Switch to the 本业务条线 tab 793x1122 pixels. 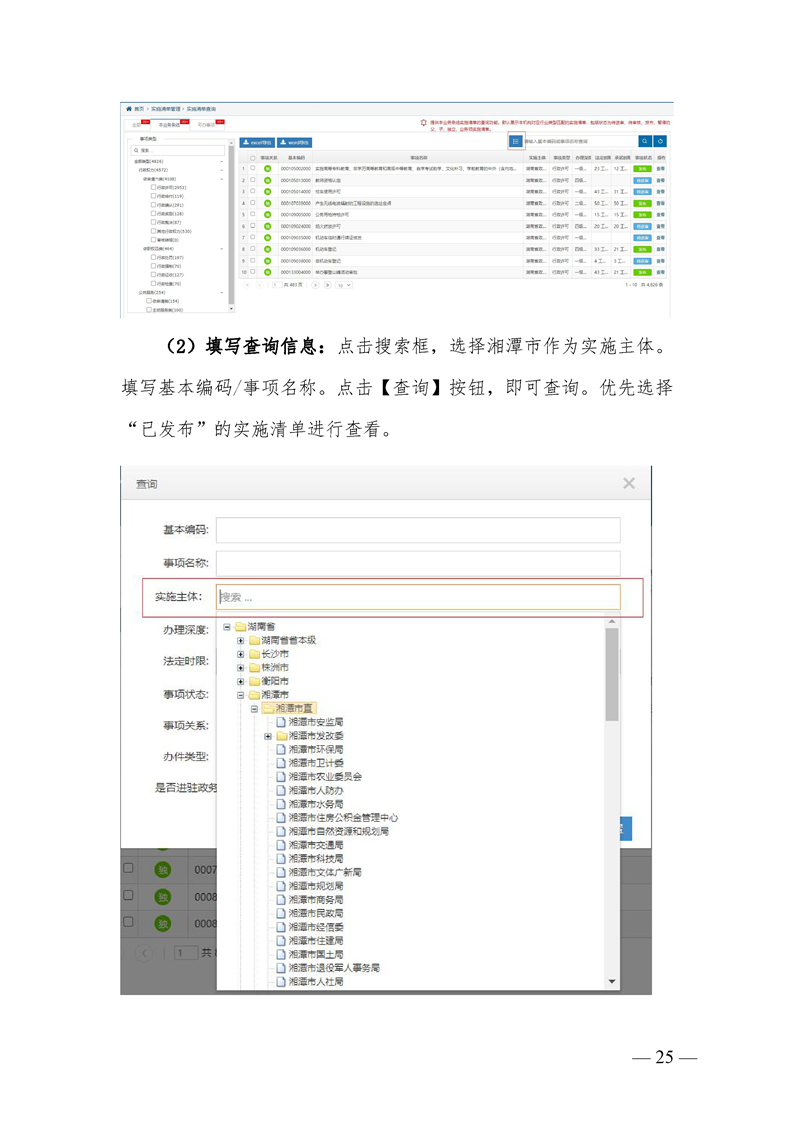click(x=170, y=125)
